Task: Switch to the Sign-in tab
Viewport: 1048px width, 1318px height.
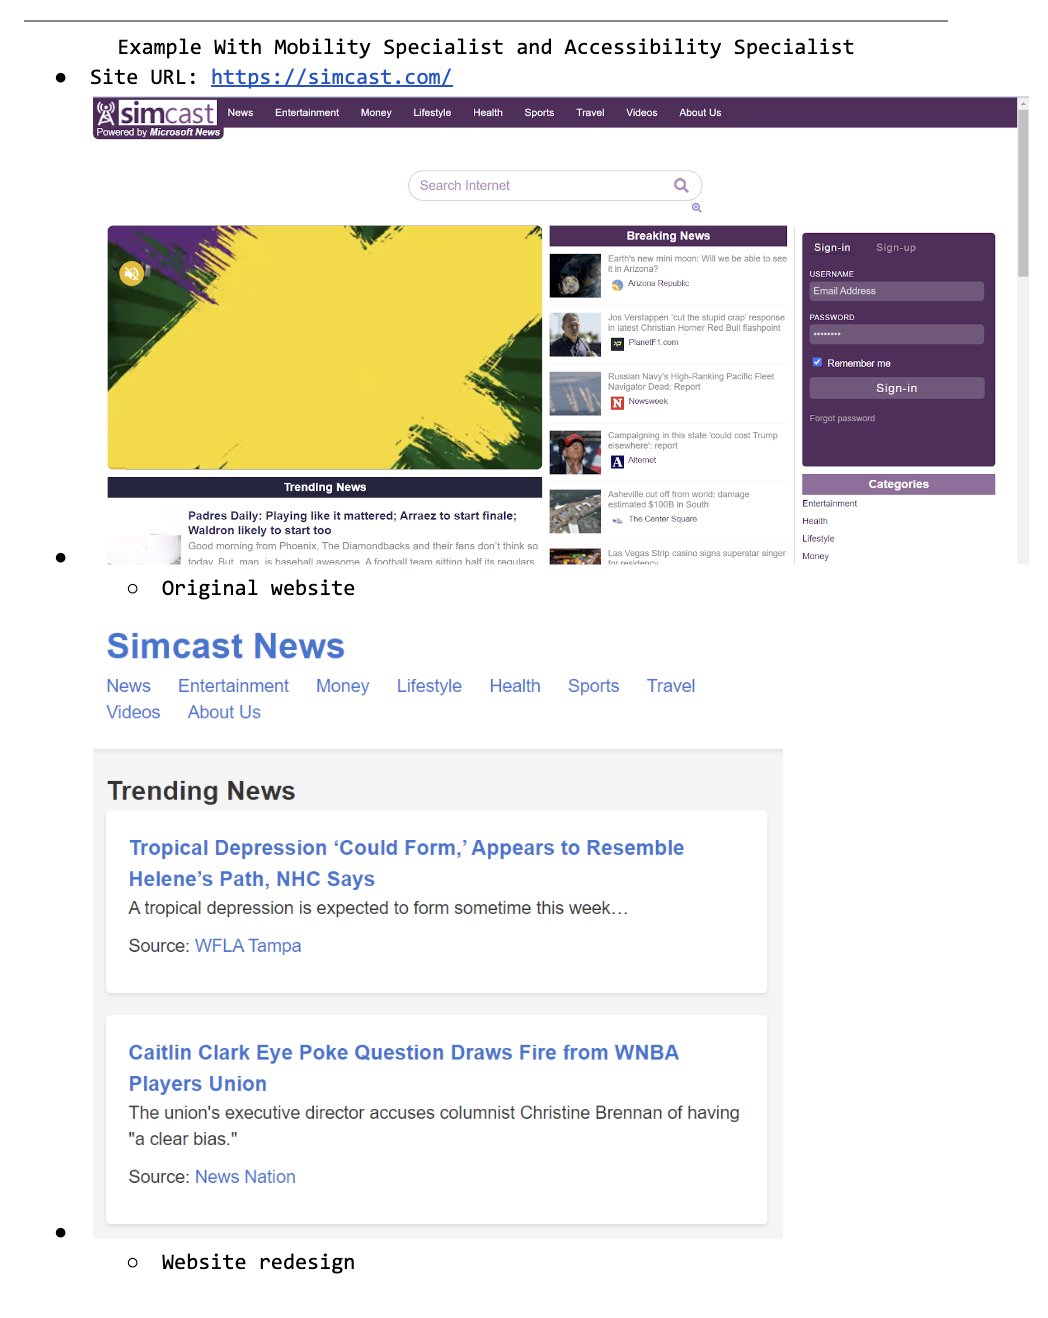Action: point(832,248)
